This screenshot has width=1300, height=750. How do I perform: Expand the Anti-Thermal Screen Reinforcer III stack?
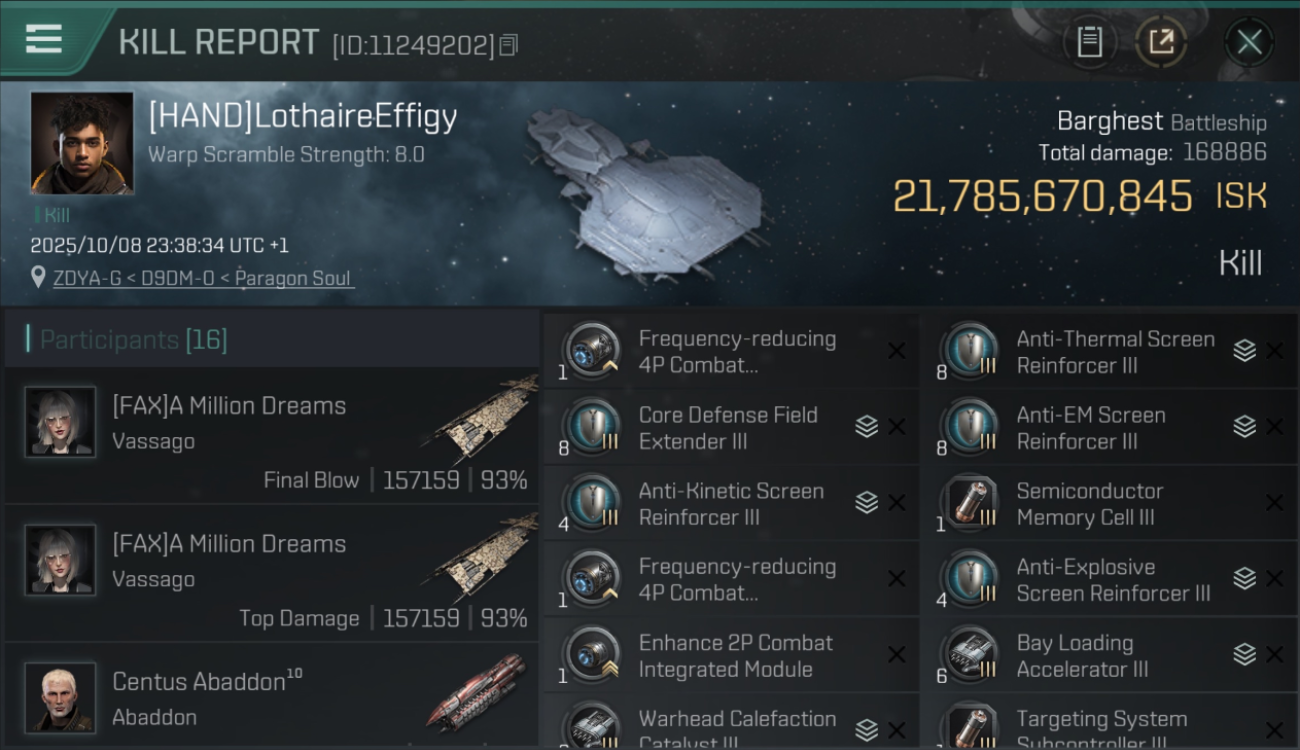1244,351
